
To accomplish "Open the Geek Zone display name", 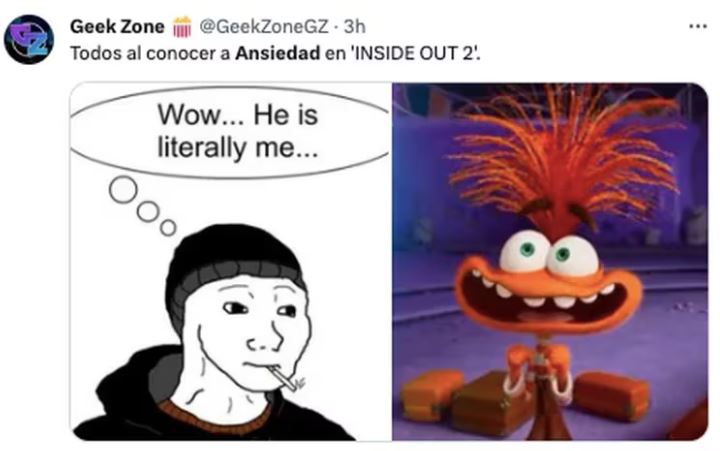I will [x=117, y=27].
